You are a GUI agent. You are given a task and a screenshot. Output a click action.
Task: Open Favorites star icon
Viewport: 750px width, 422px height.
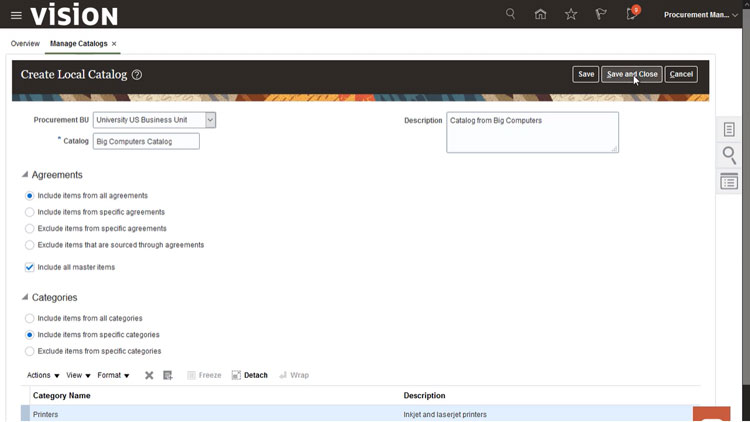pyautogui.click(x=571, y=14)
